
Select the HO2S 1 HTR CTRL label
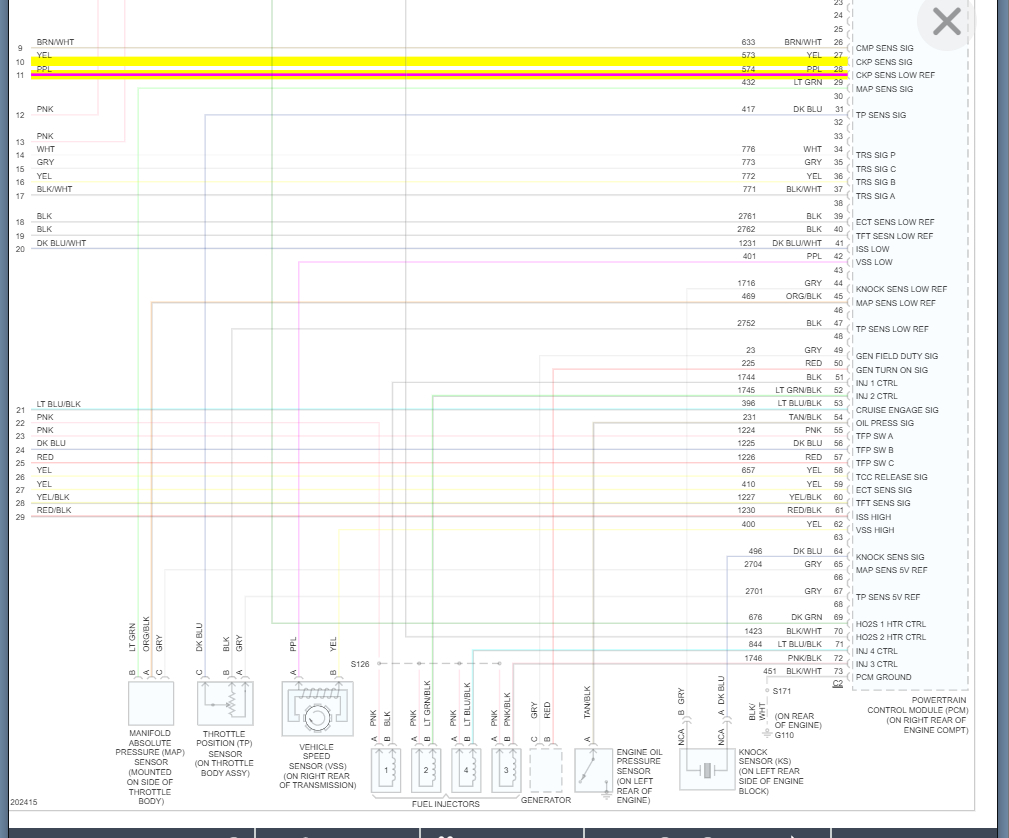point(891,624)
